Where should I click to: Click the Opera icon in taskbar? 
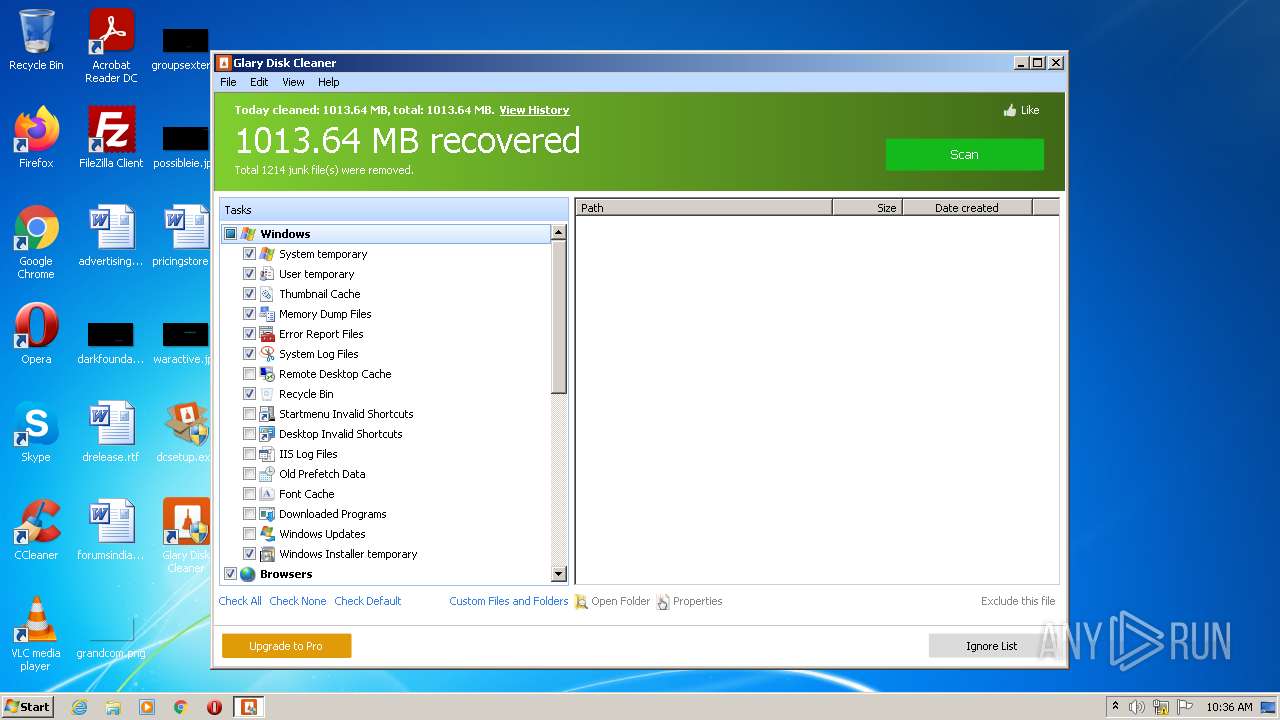214,707
